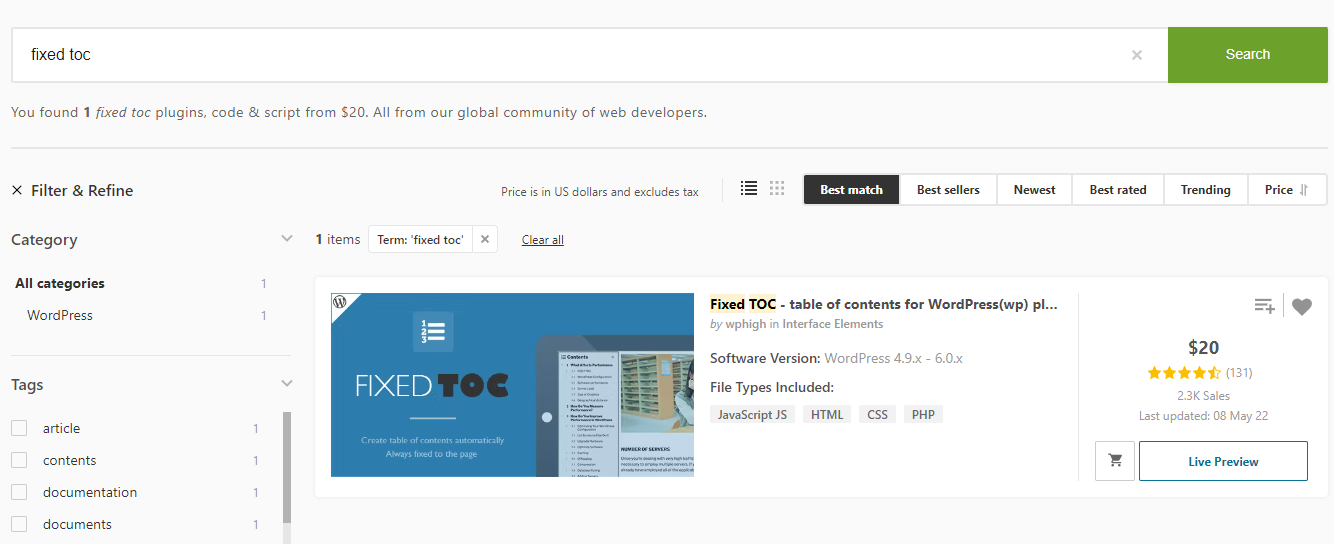Click the star rating of the item
The width and height of the screenshot is (1334, 544).
coord(1184,373)
